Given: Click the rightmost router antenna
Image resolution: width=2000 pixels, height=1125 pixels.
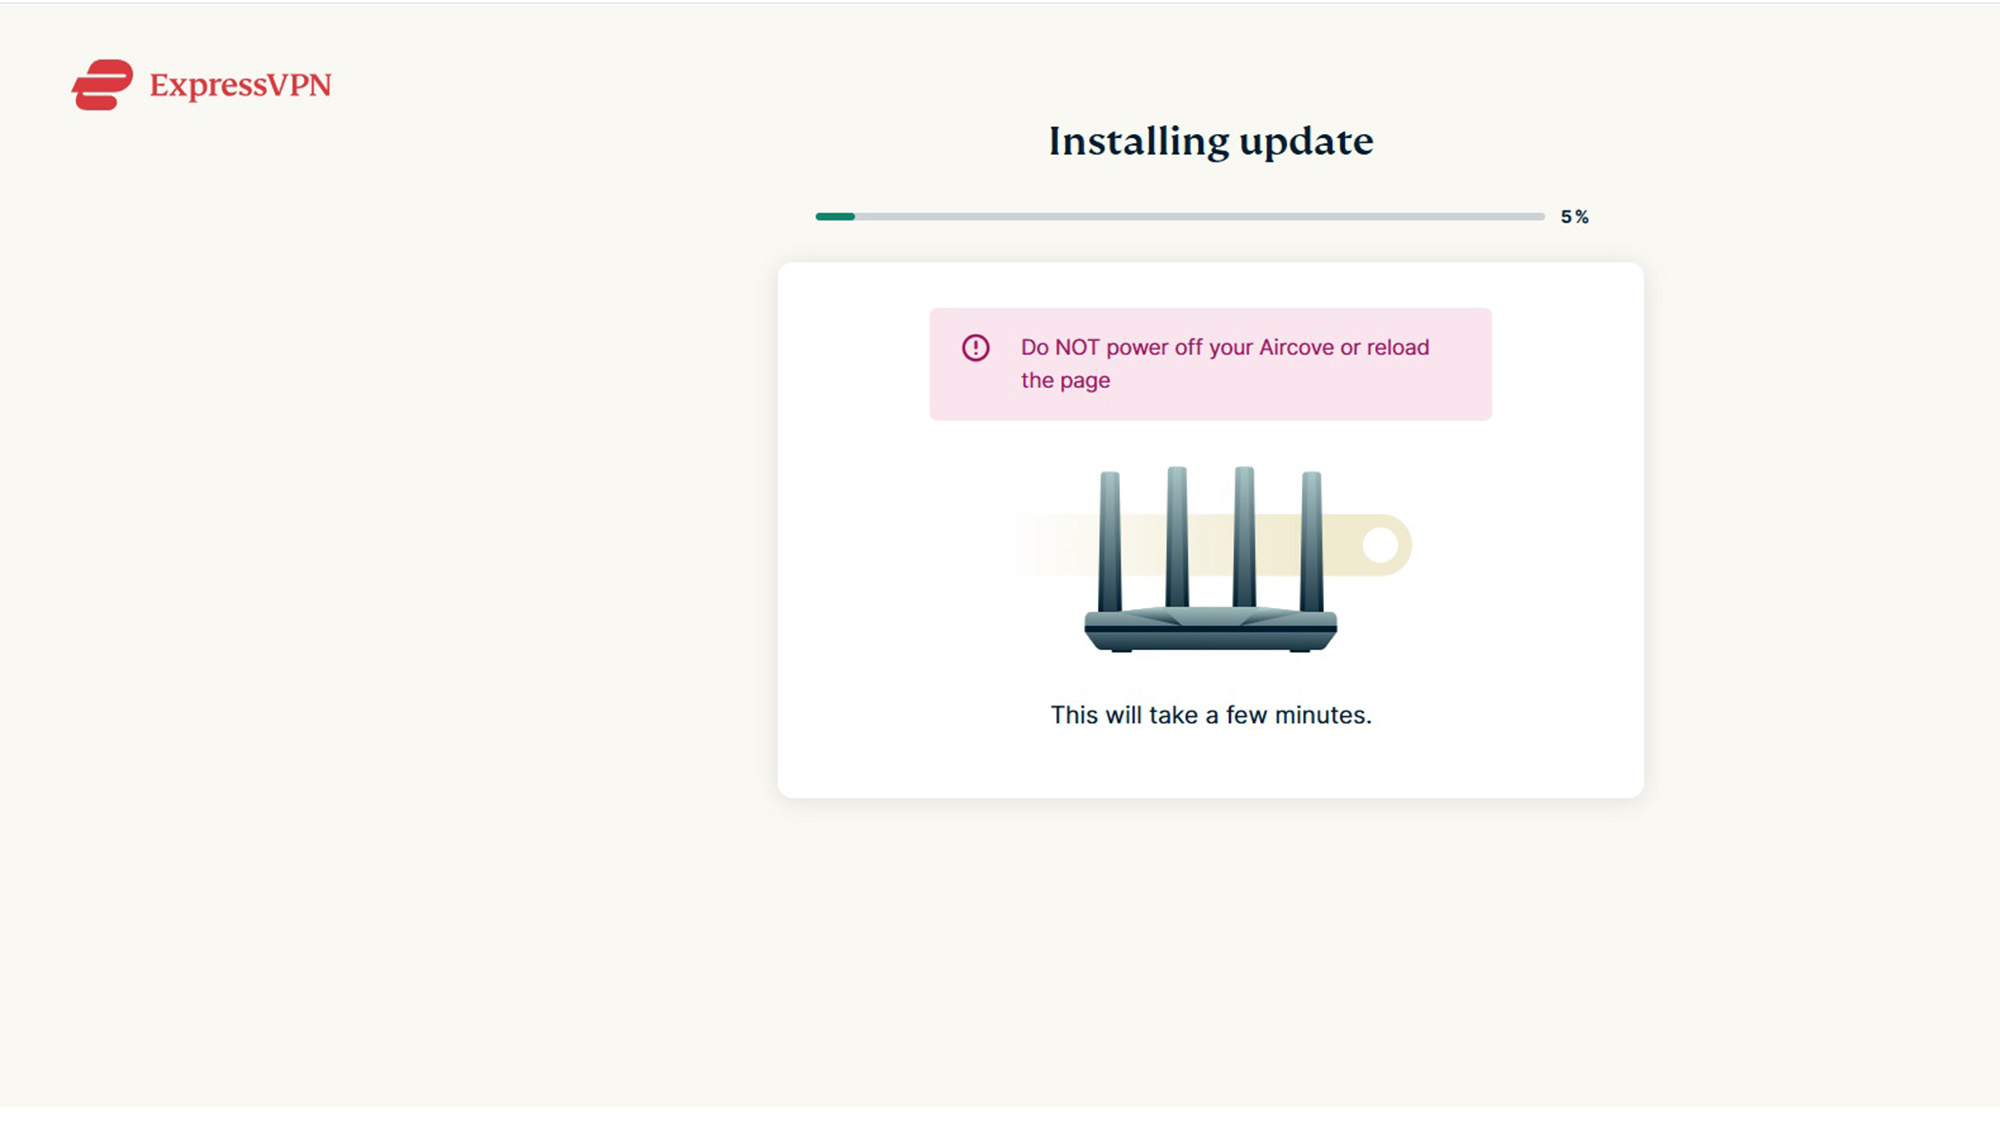Looking at the screenshot, I should pos(1311,540).
